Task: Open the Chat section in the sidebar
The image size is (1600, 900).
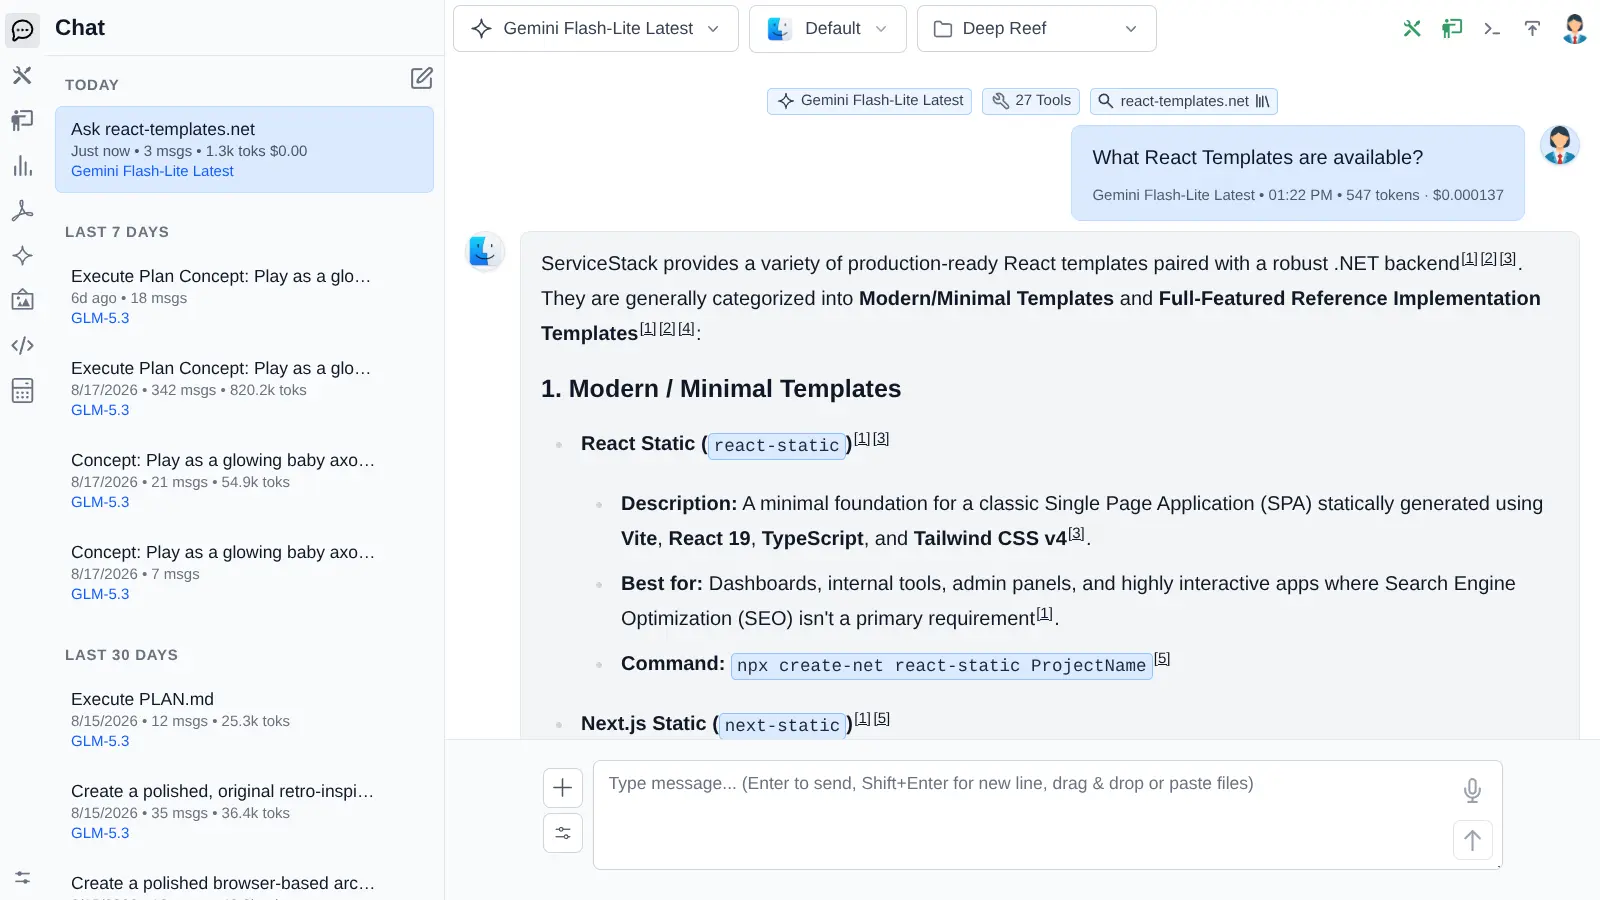Action: click(22, 30)
